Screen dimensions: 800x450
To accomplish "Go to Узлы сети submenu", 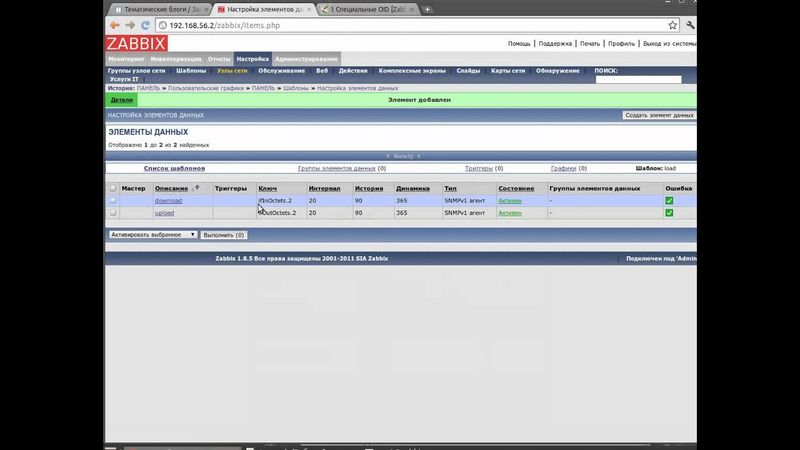I will point(232,71).
